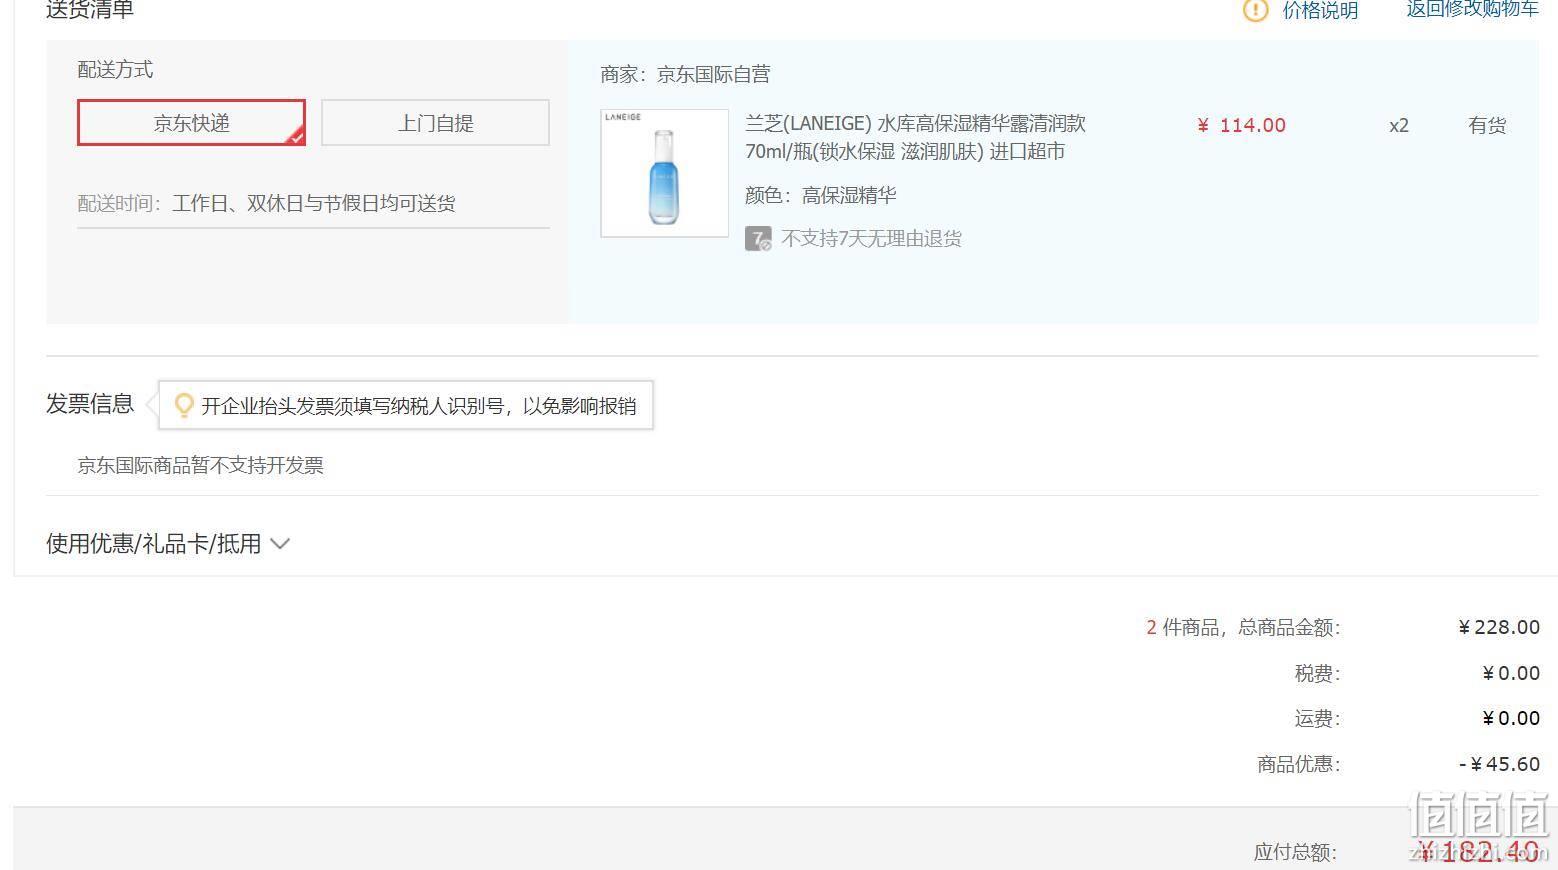Click the 不支持7天无理由退货 text

[x=871, y=239]
